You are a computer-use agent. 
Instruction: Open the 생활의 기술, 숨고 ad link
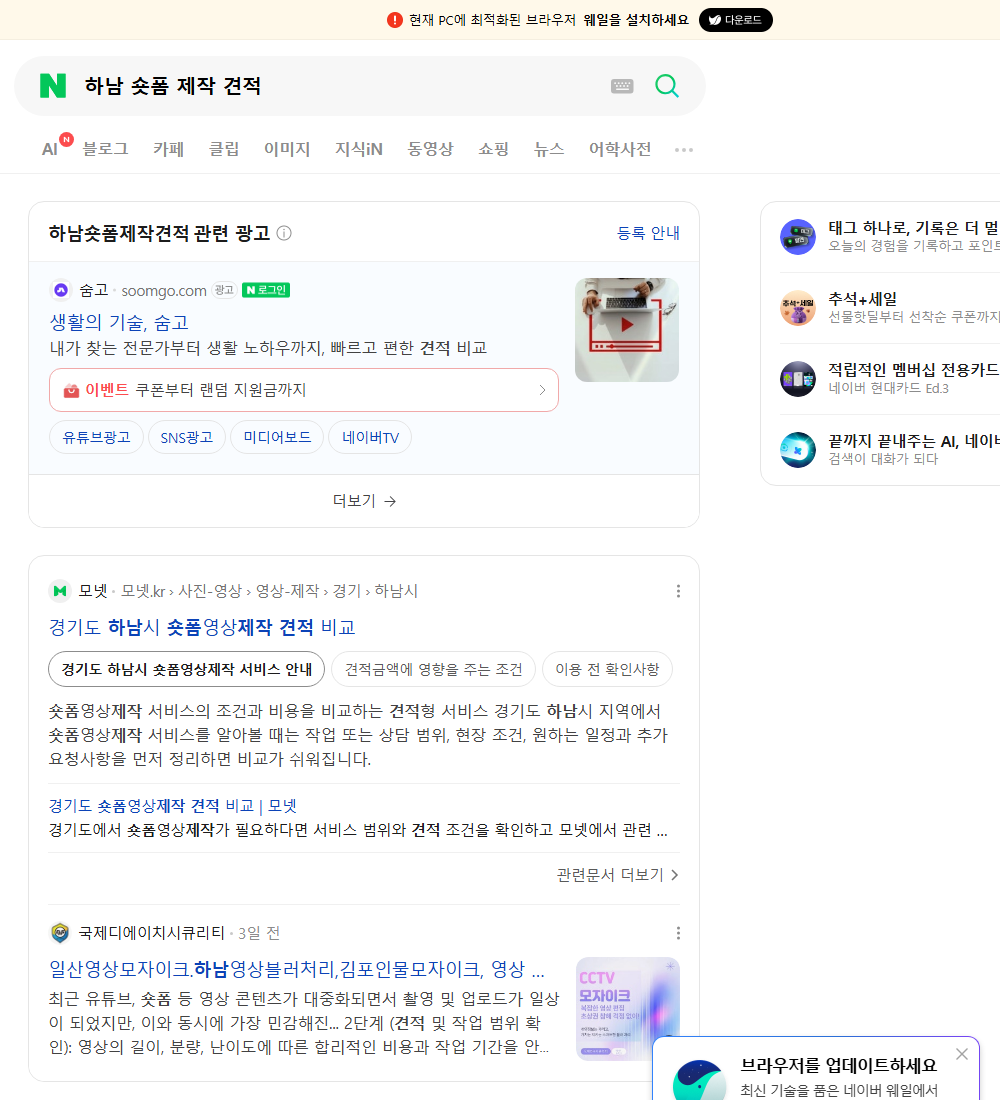point(119,322)
